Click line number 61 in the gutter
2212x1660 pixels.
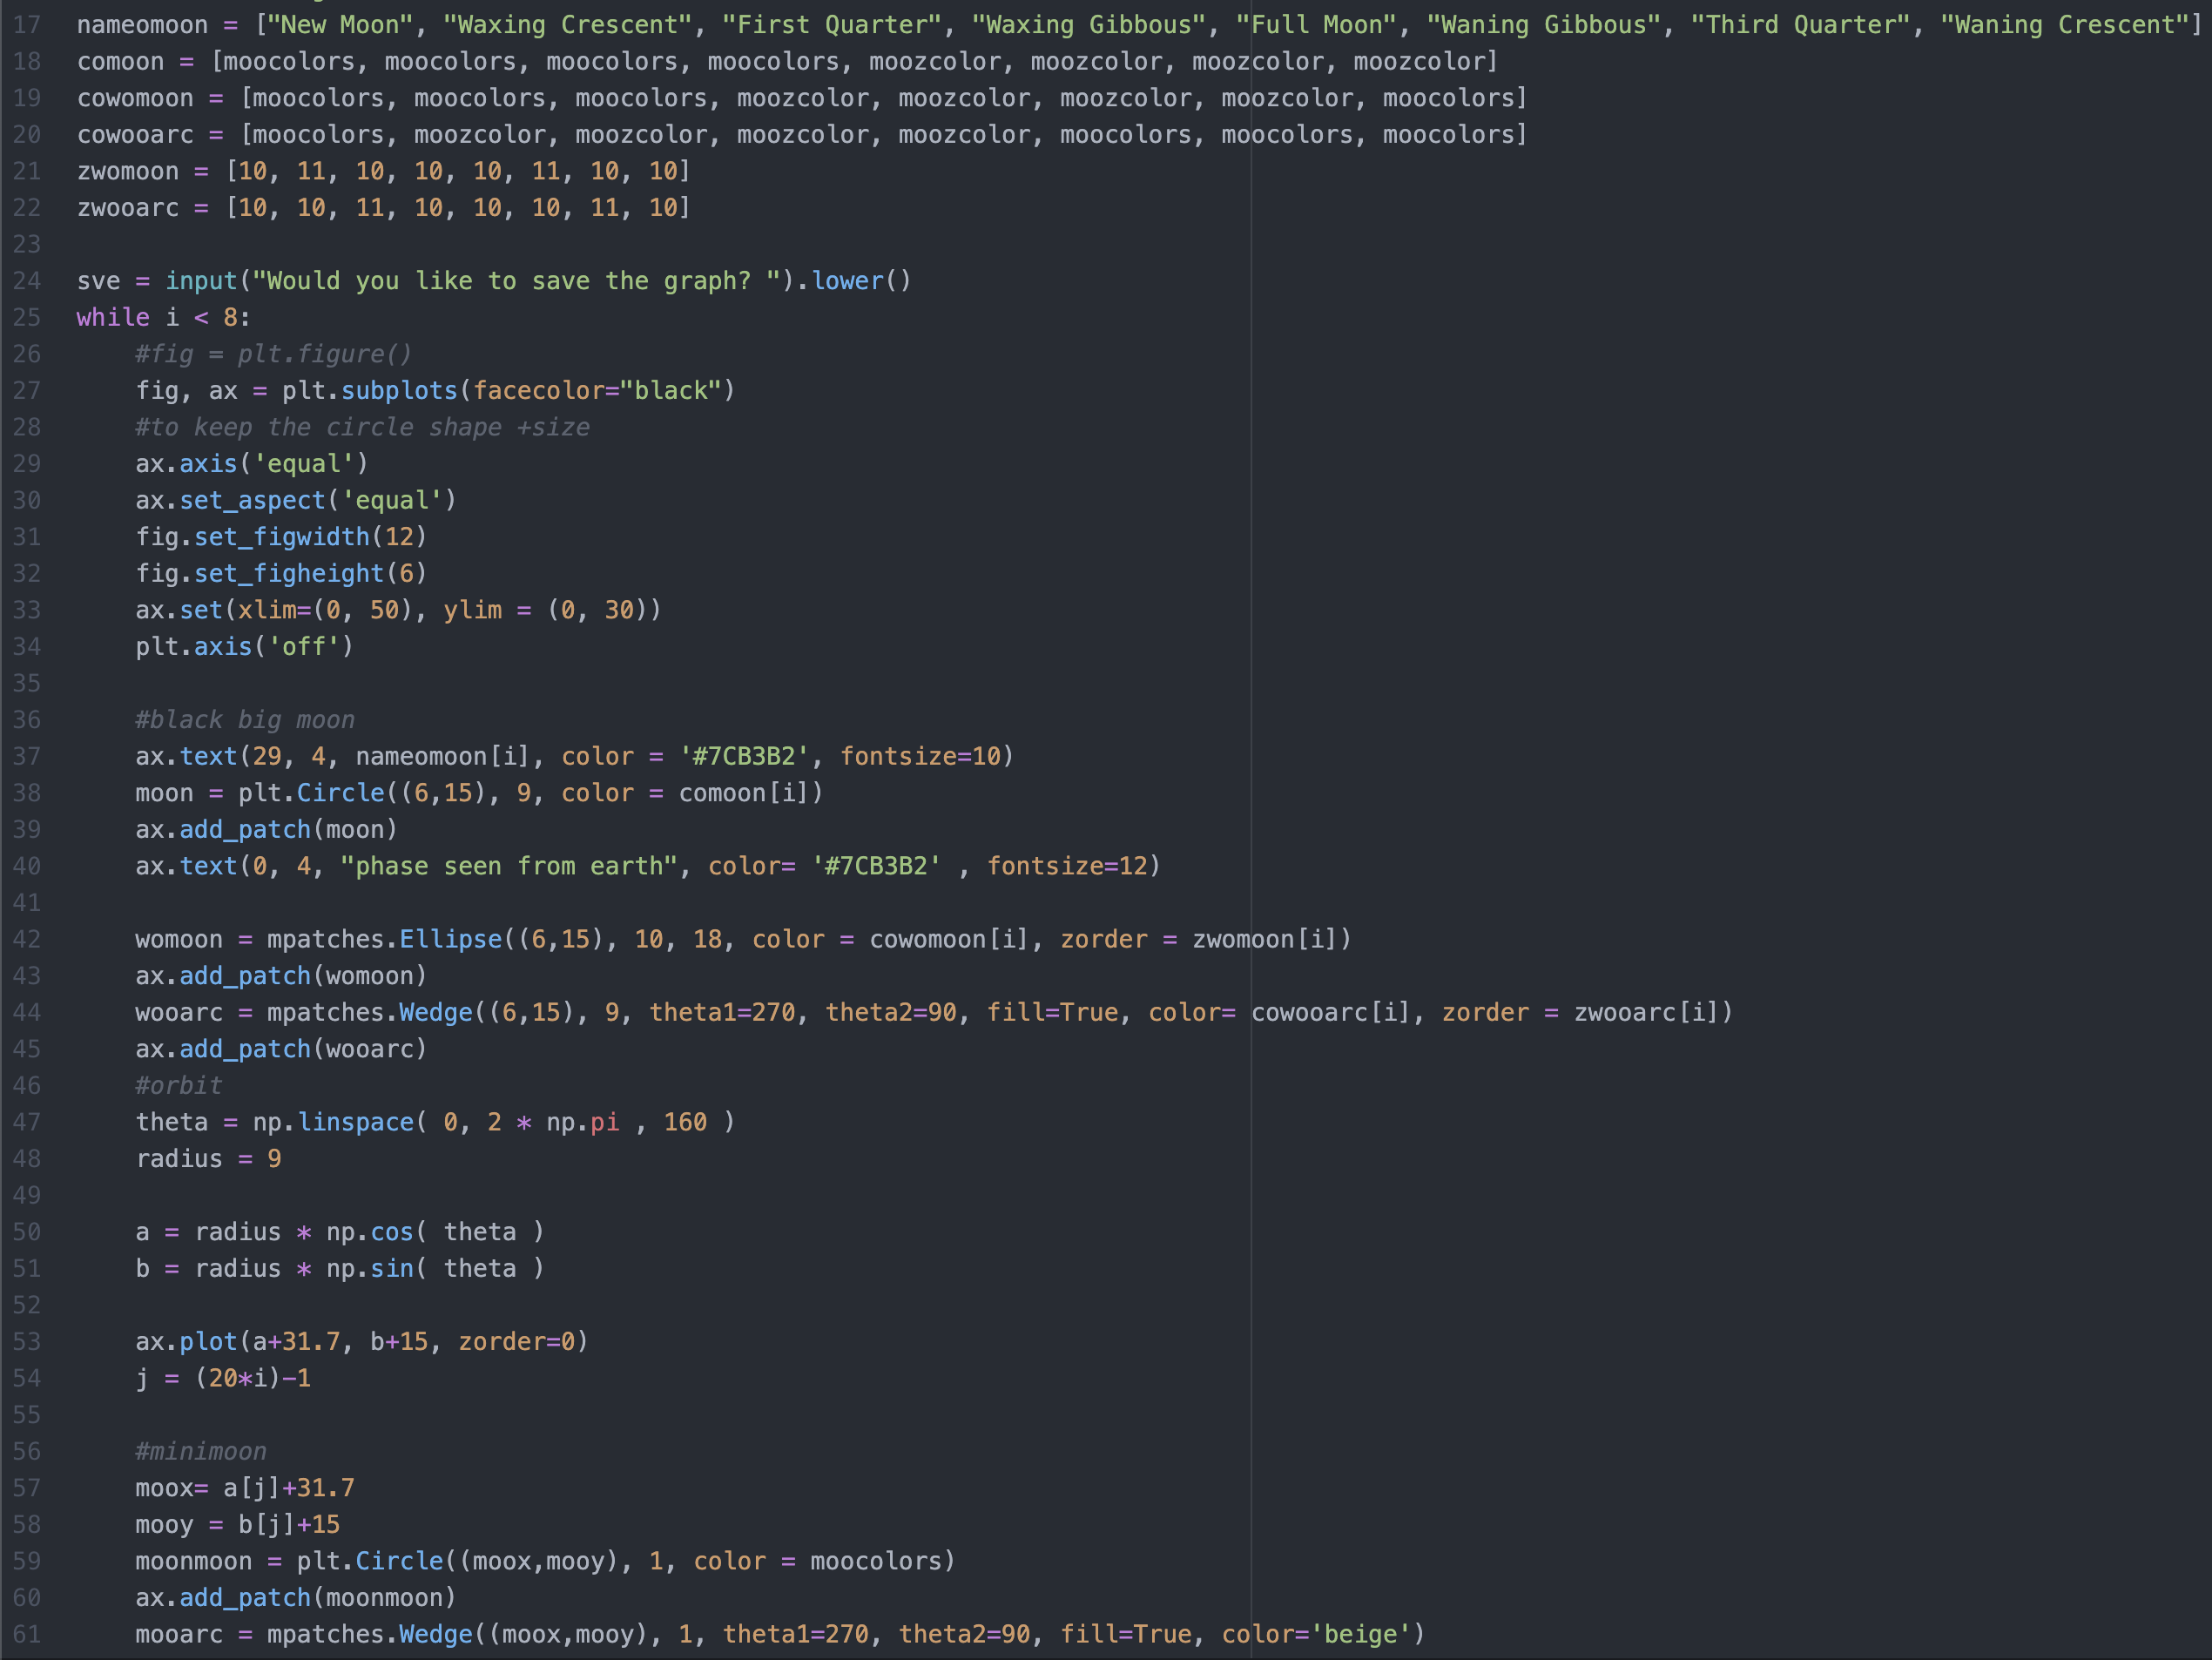pyautogui.click(x=27, y=1635)
